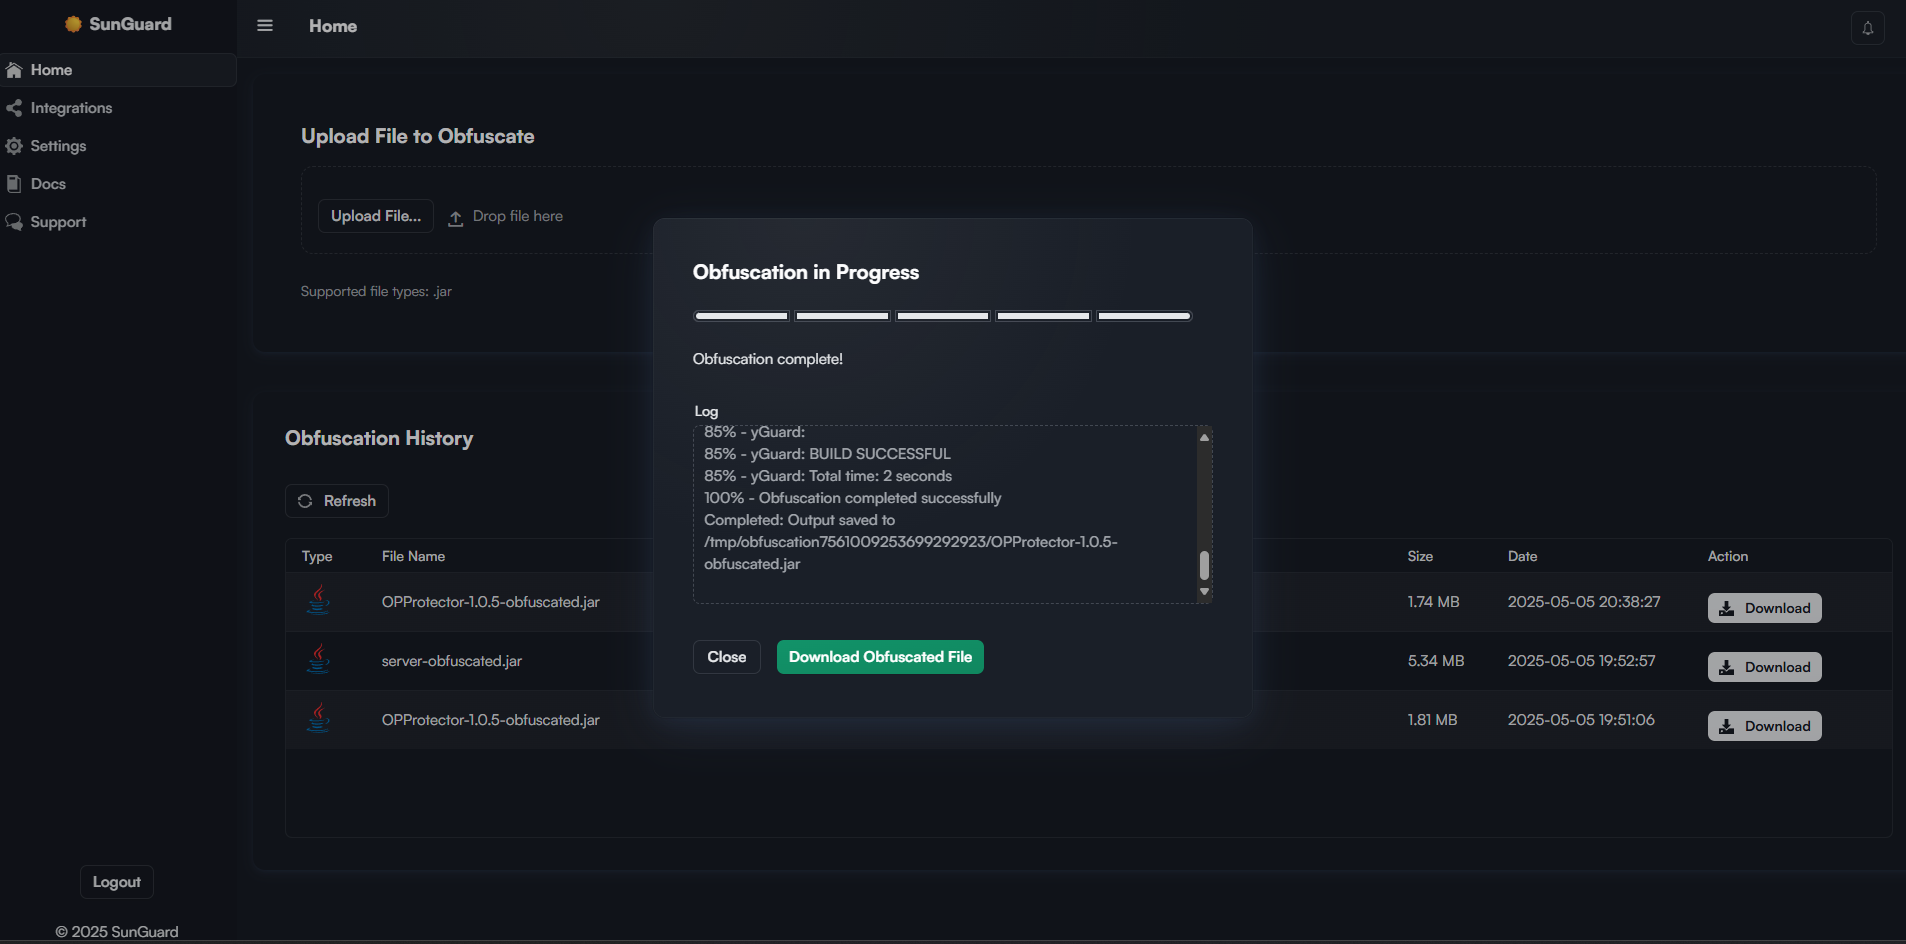Click the hamburger menu icon
The image size is (1906, 944).
click(265, 25)
